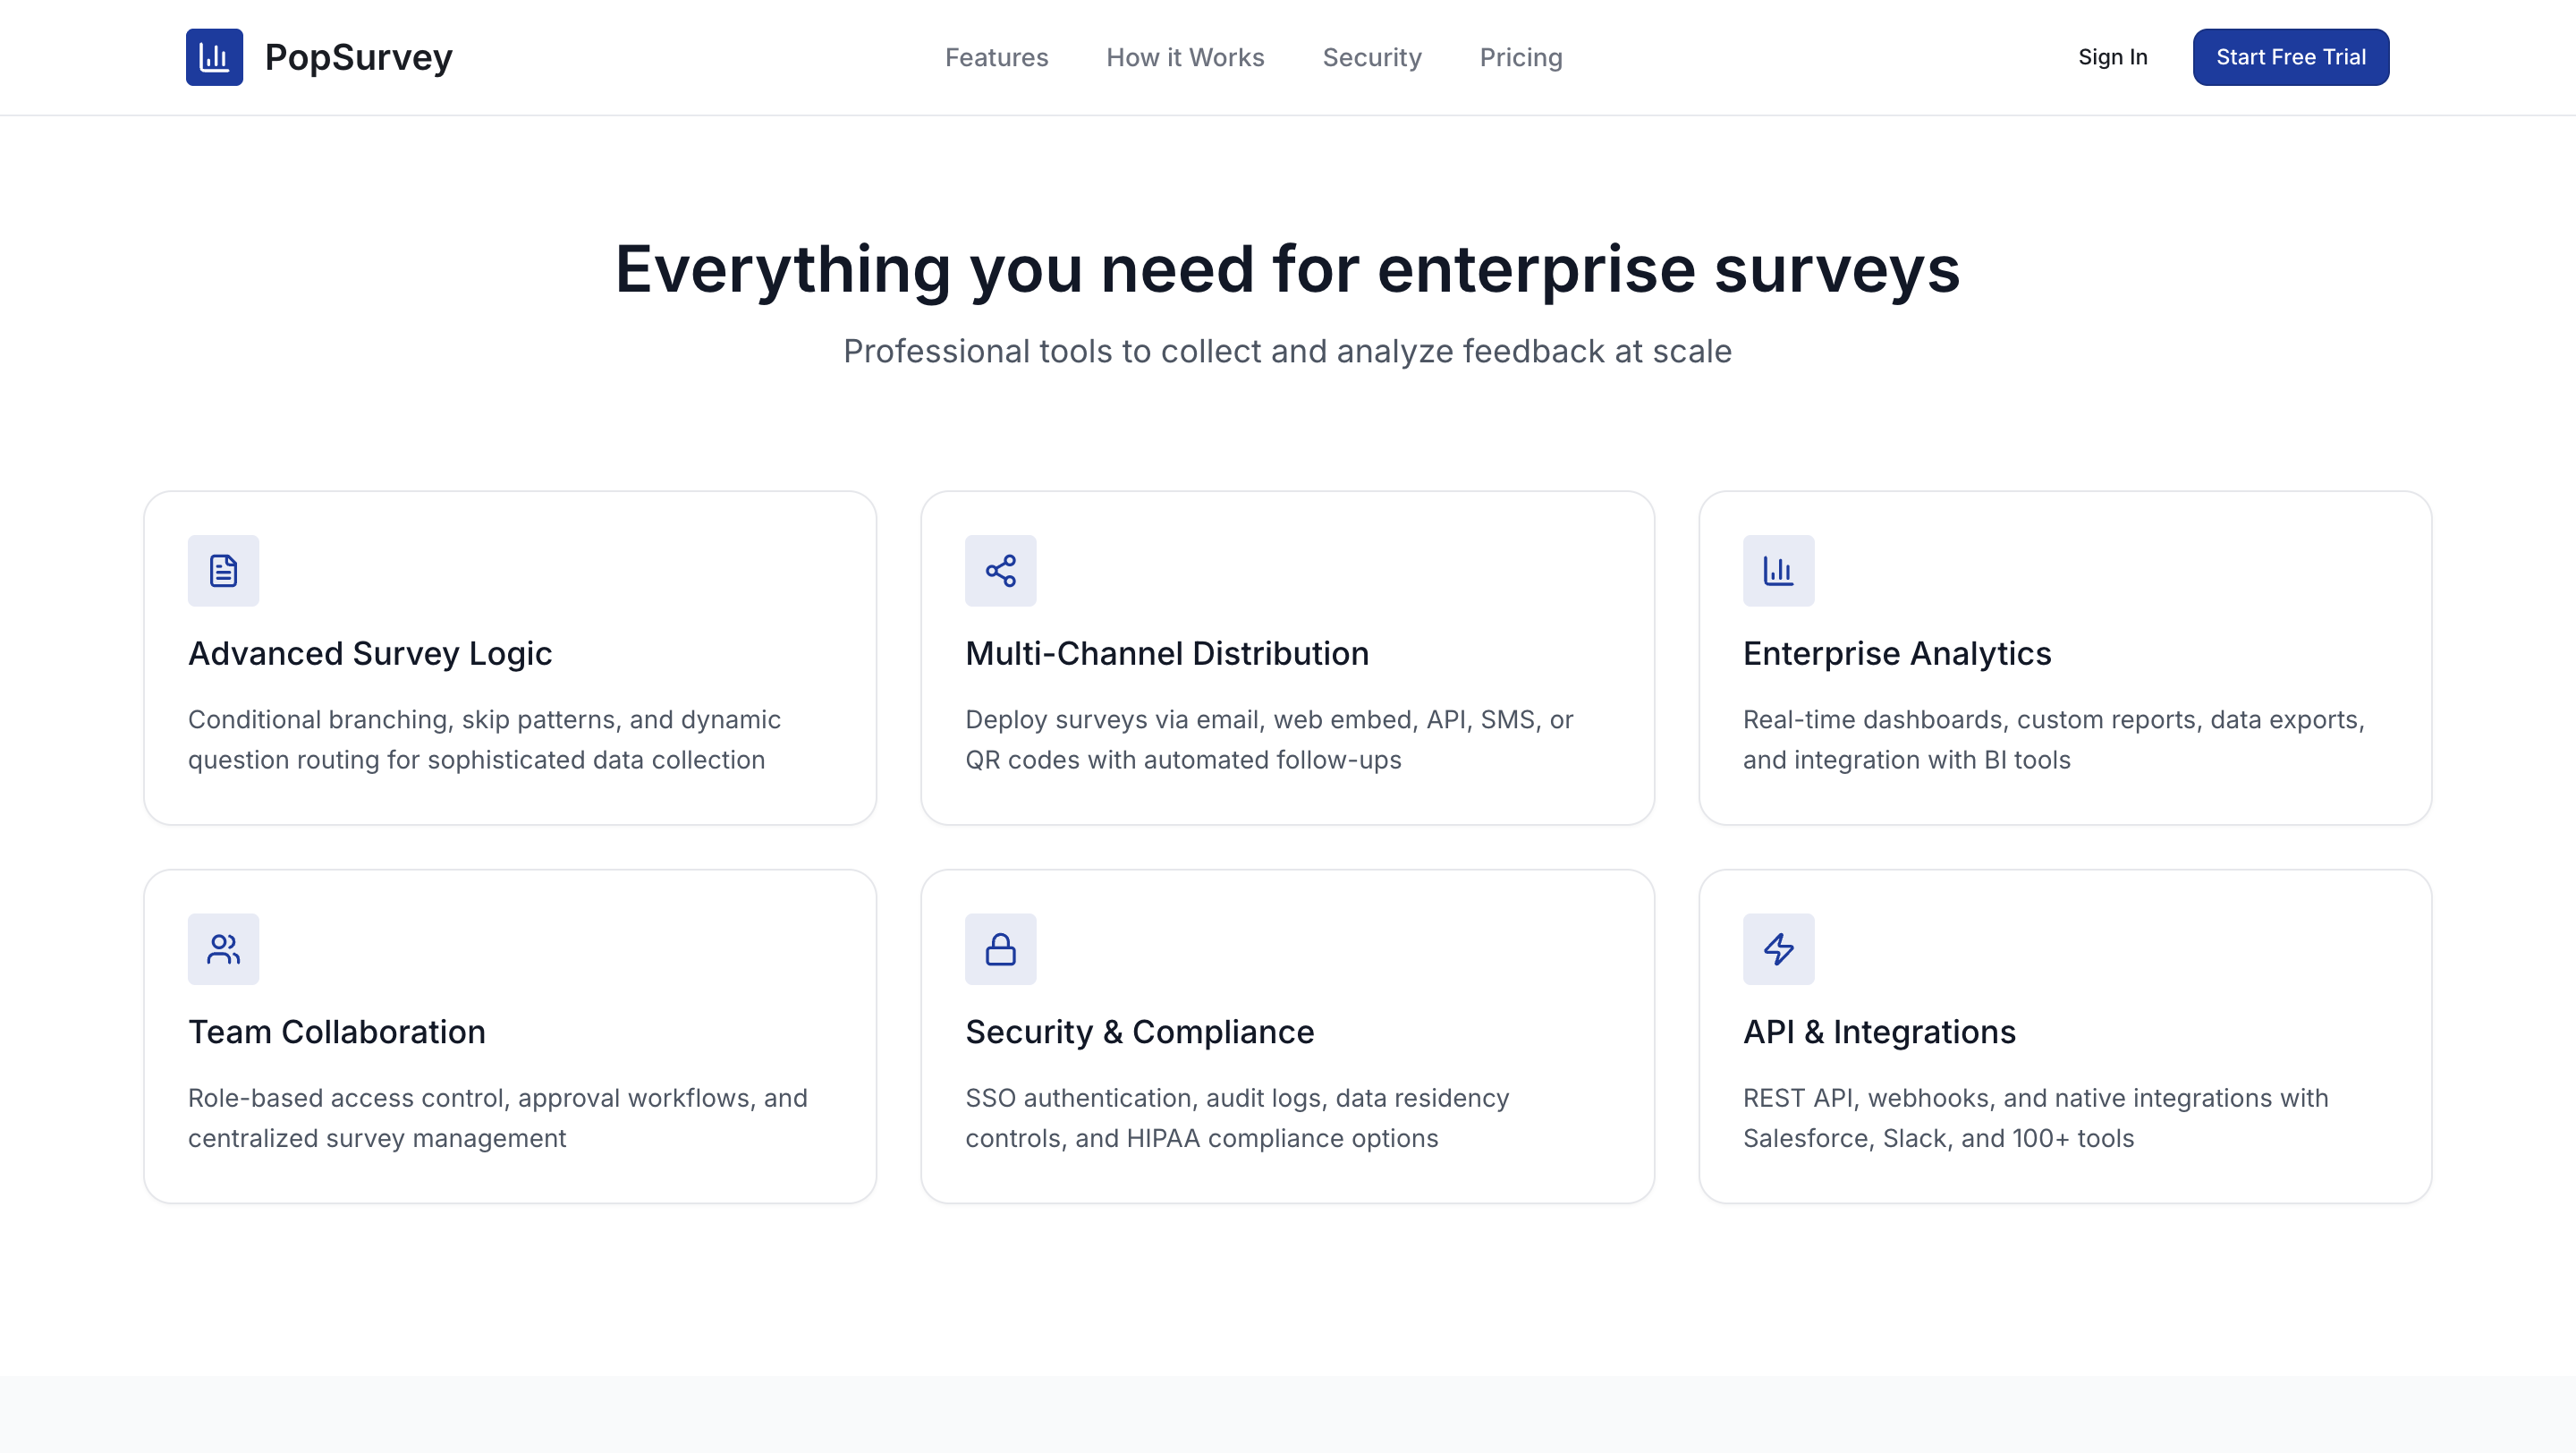Click the people icon above Team Collaboration
The image size is (2576, 1453).
223,948
